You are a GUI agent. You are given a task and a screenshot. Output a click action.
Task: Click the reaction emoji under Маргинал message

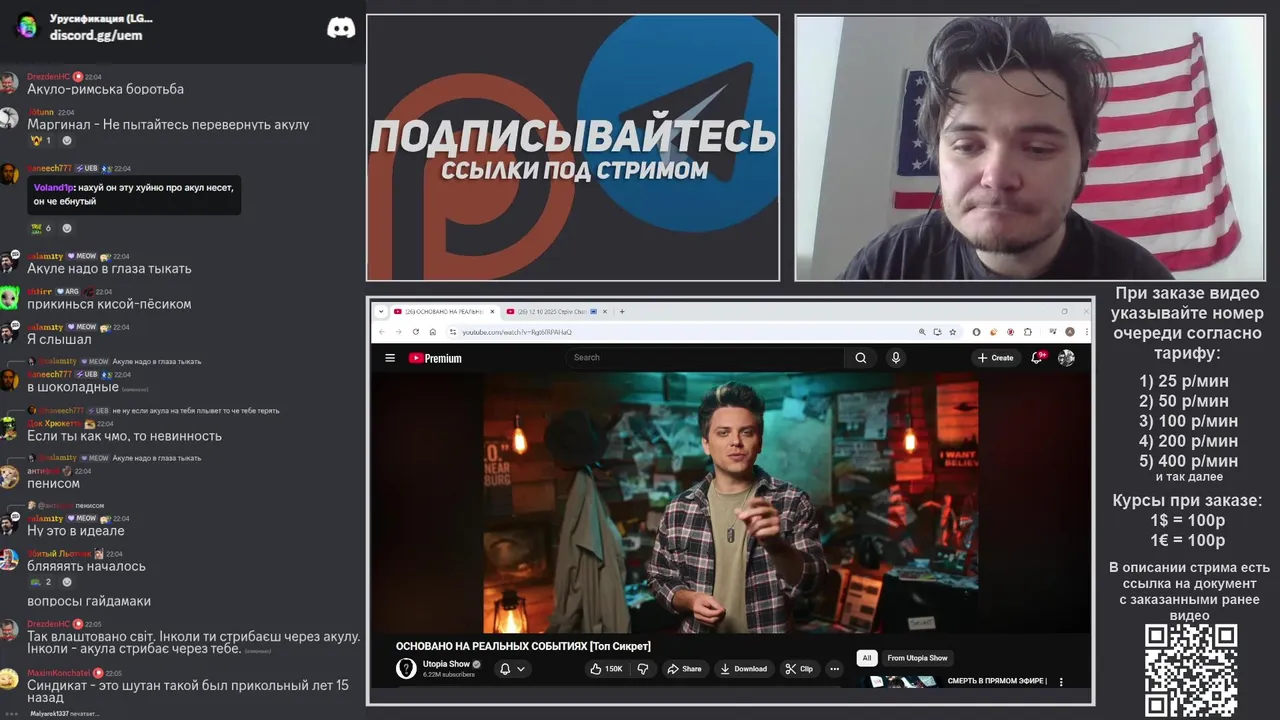[x=41, y=141]
